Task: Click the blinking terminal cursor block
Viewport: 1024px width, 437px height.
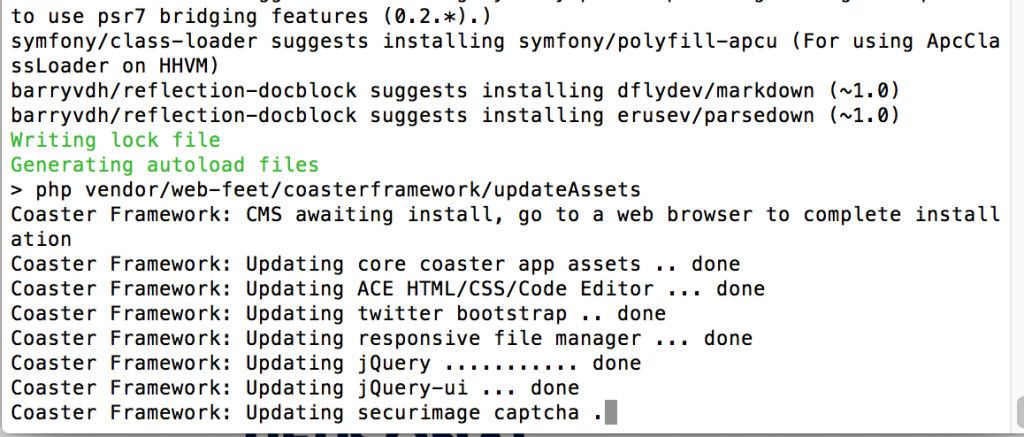Action: [611, 413]
